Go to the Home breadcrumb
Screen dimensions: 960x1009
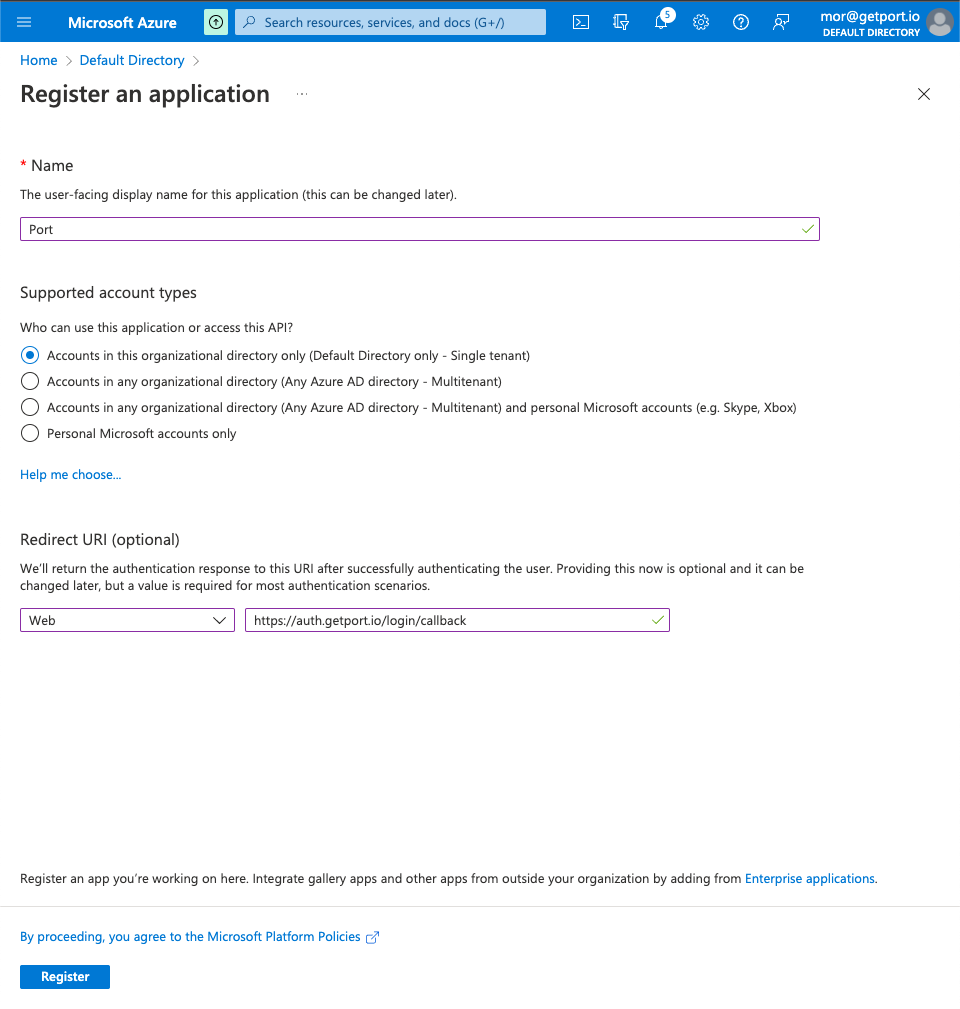pos(39,60)
